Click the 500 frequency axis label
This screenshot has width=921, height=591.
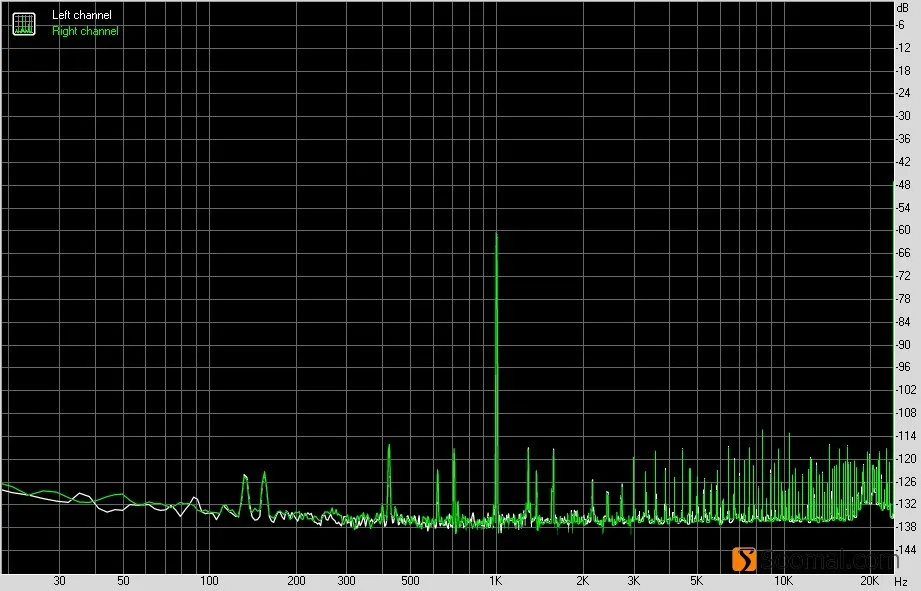click(x=410, y=581)
